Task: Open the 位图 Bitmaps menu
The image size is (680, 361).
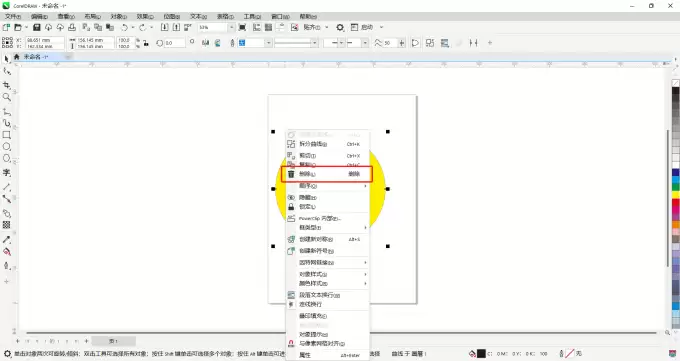Action: point(171,16)
